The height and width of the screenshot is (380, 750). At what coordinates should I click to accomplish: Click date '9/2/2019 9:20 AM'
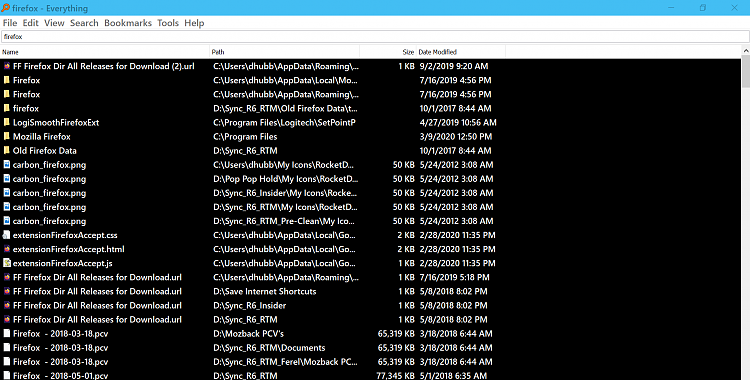pos(453,66)
